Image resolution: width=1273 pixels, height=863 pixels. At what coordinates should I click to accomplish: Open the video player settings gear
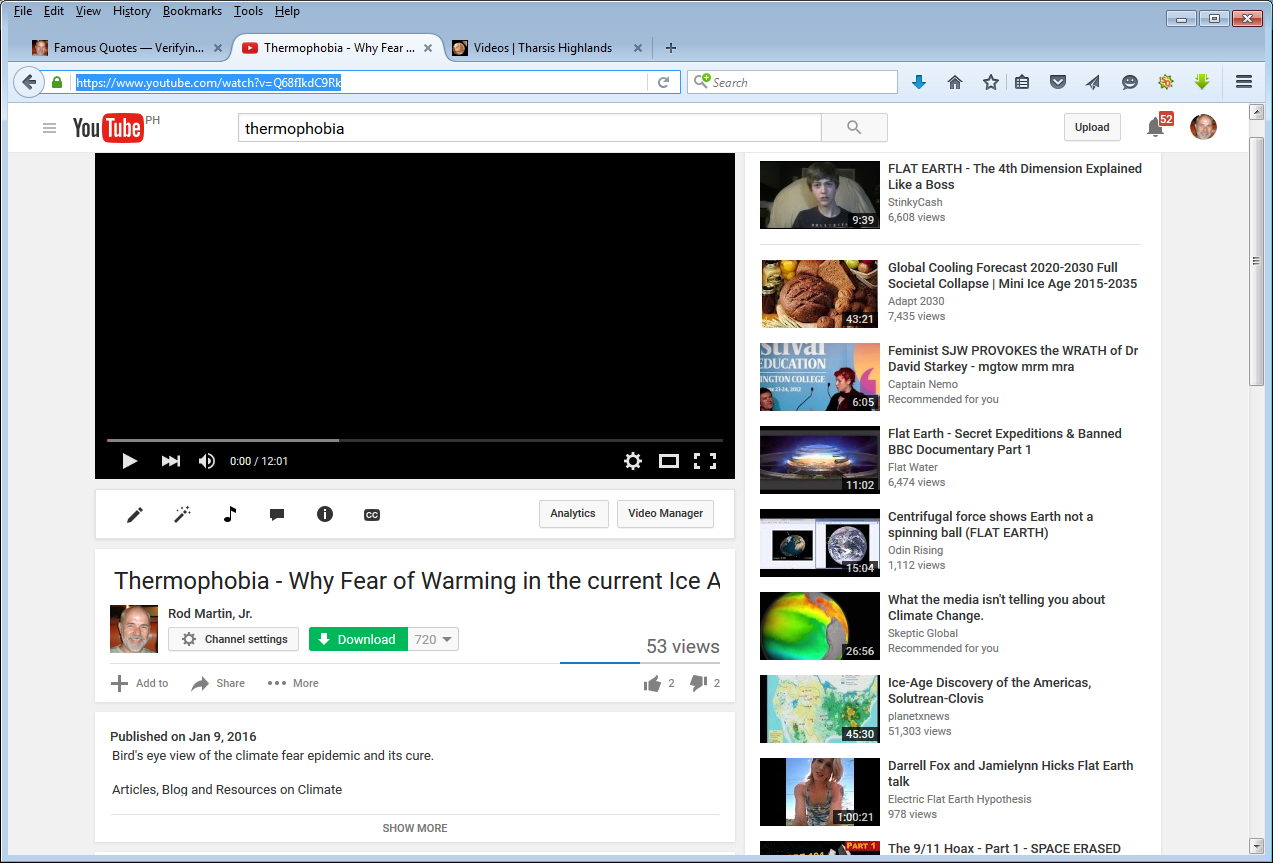pos(632,461)
